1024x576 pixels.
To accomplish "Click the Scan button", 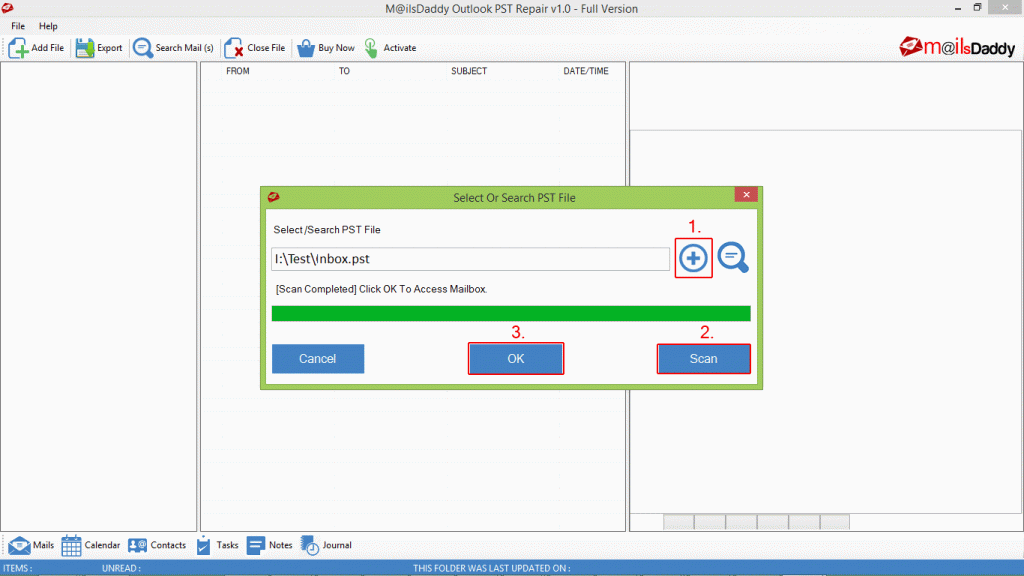I will click(x=703, y=359).
